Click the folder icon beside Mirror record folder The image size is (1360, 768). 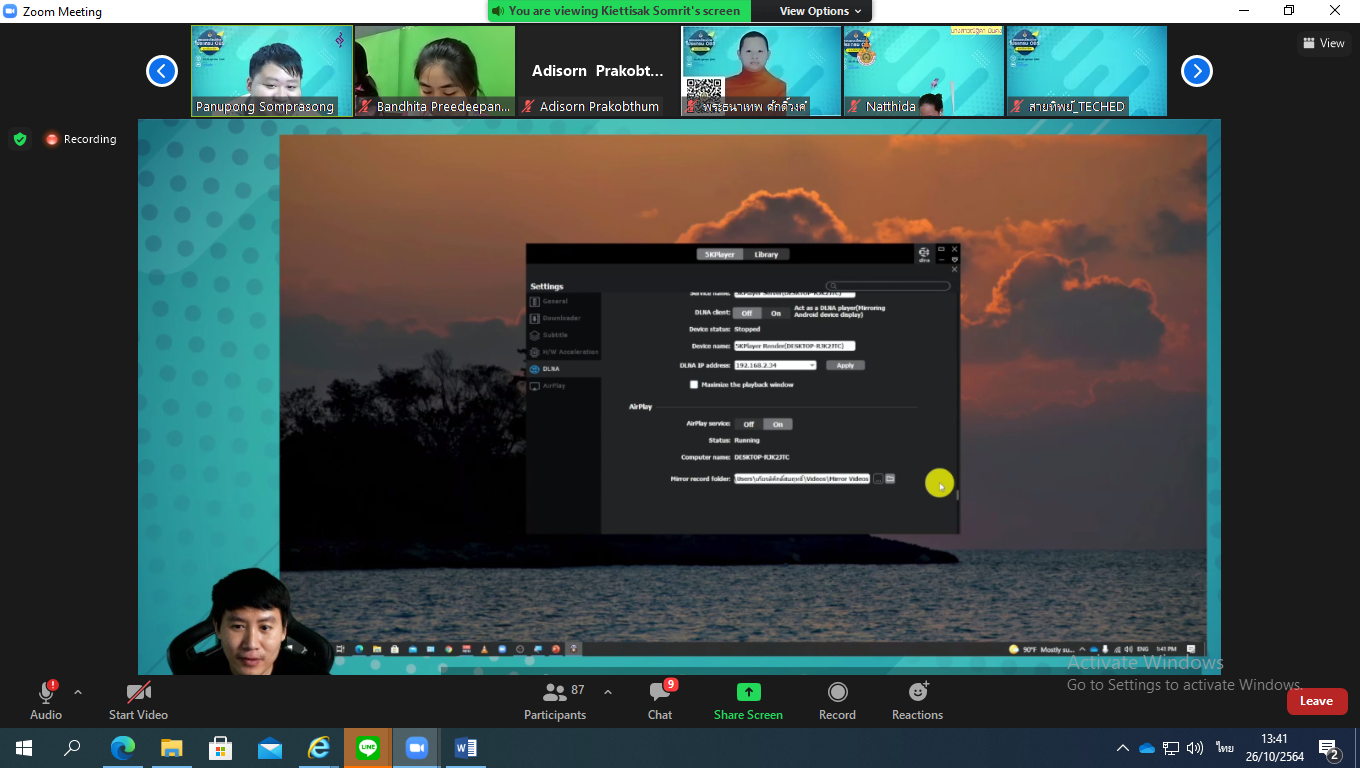[890, 479]
